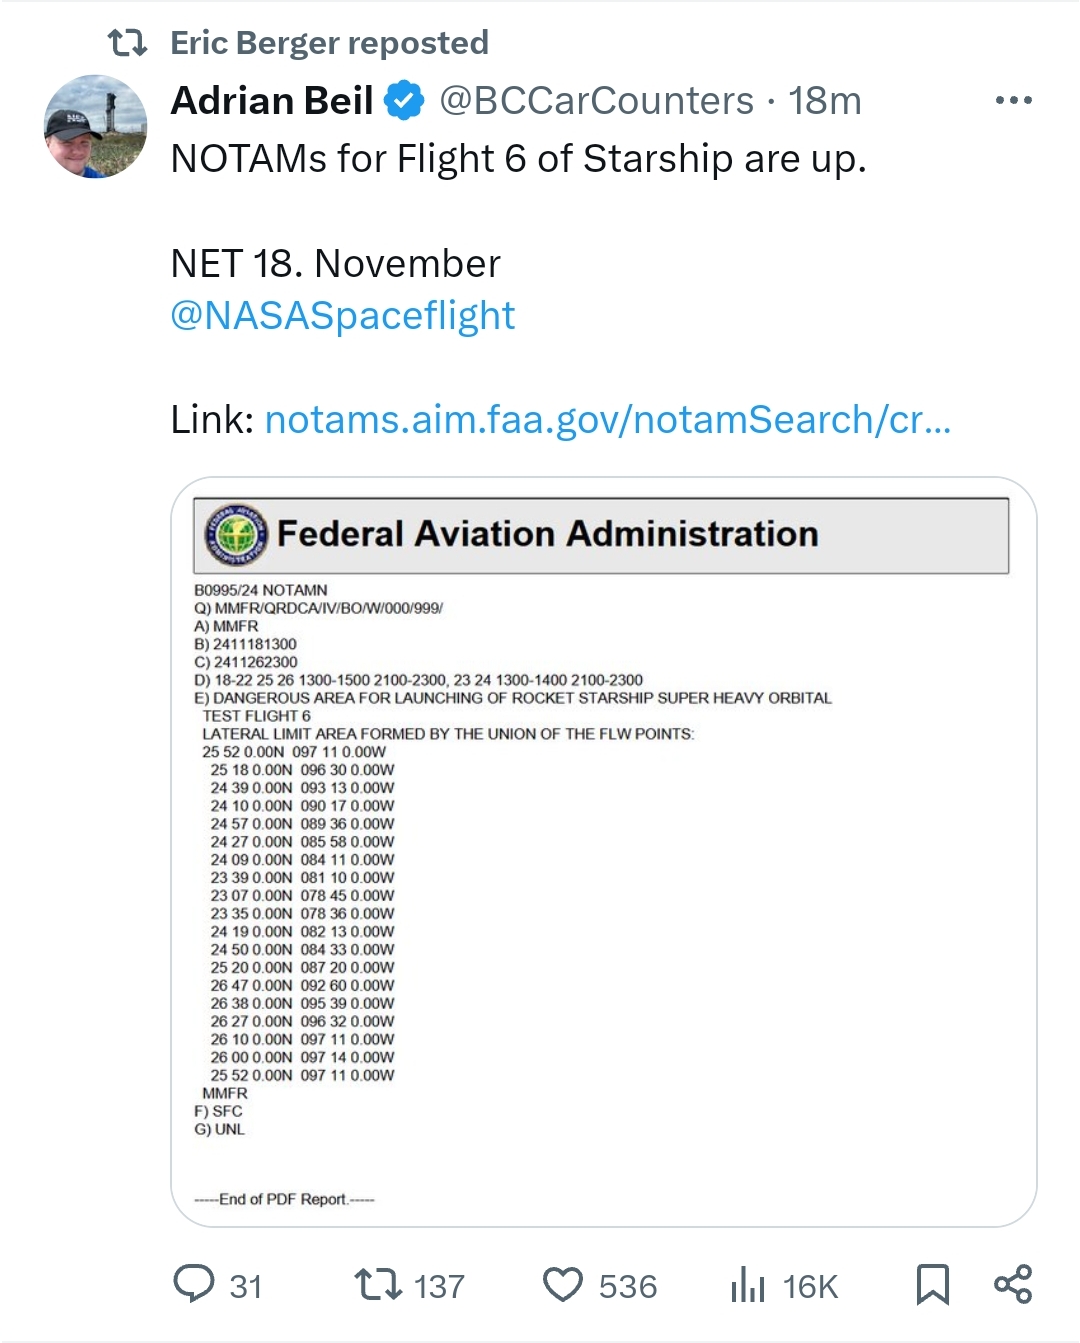Click the "NOTAMs for Flight 6" tweet text
Viewport: 1080px width, 1343px height.
518,159
